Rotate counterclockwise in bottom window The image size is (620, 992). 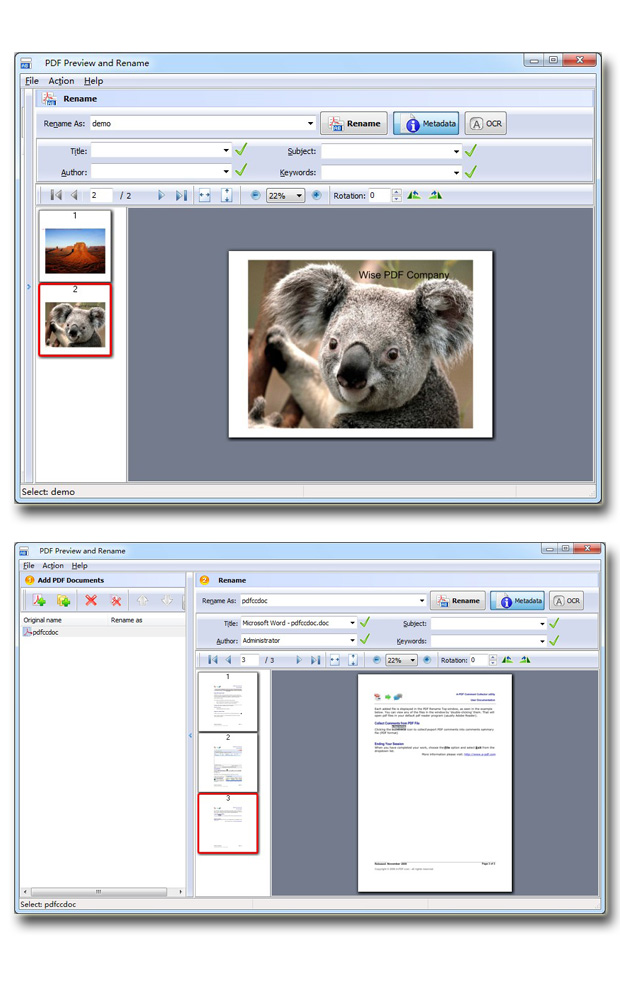point(507,660)
